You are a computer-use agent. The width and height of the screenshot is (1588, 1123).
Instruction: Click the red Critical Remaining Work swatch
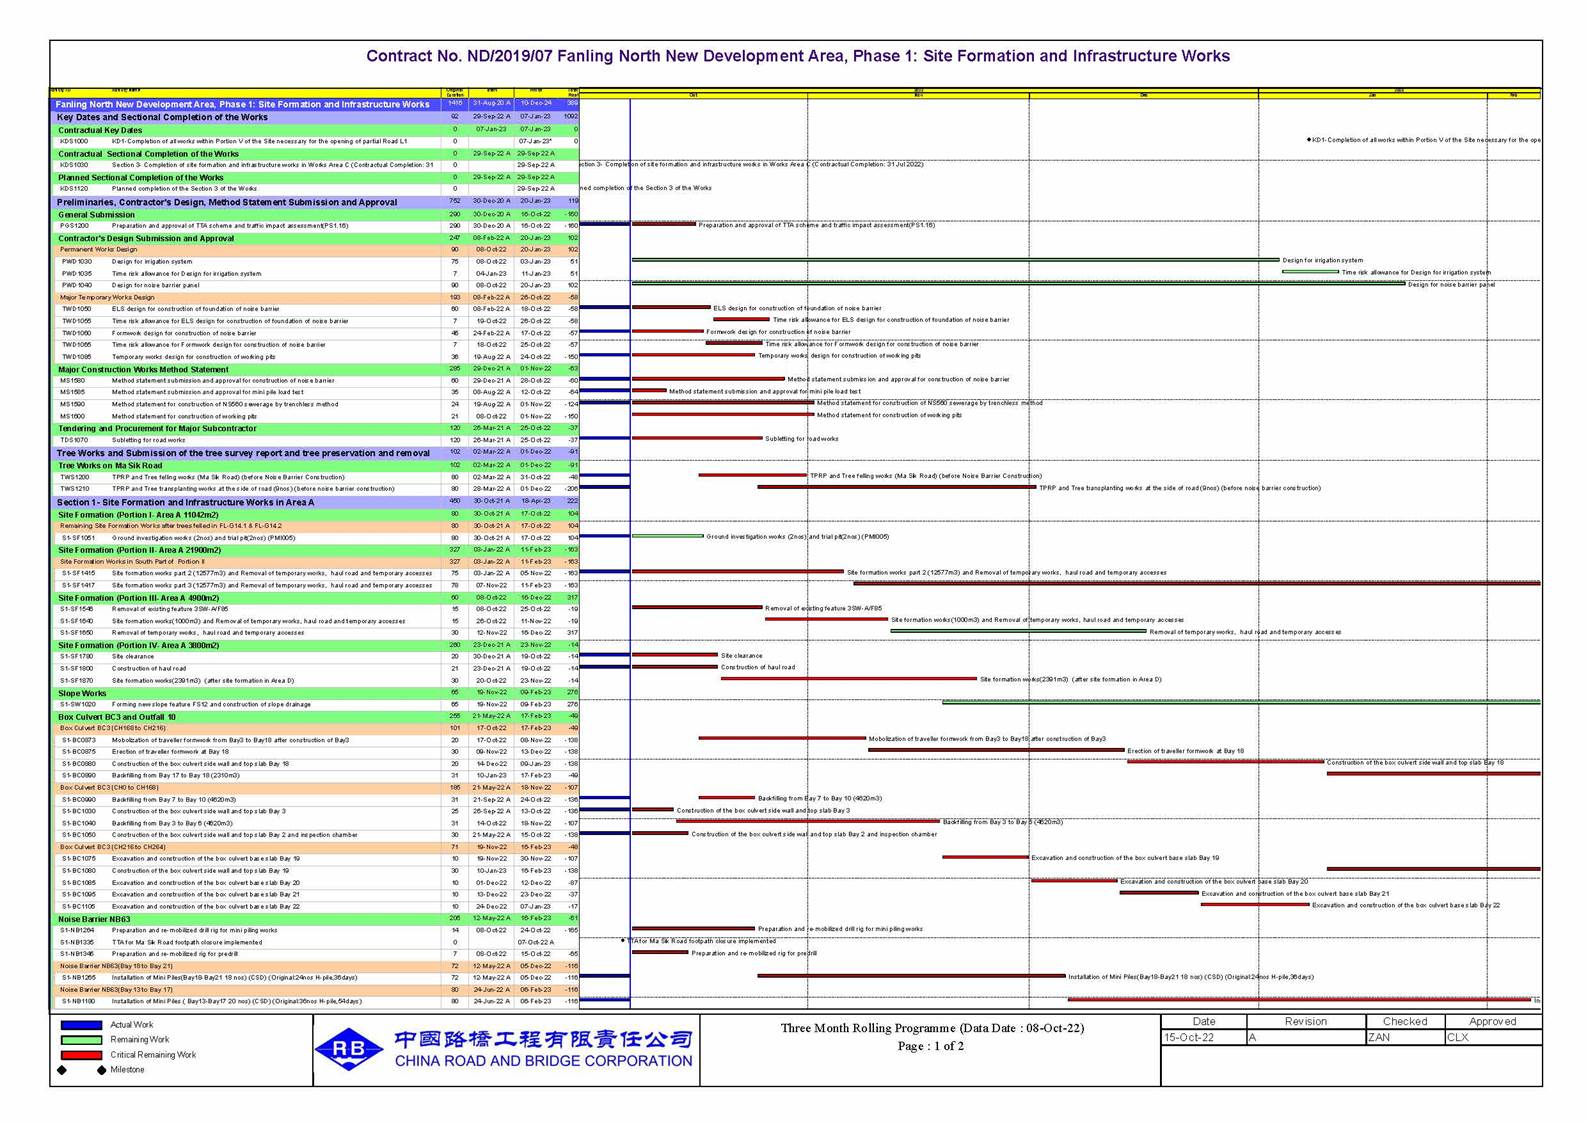point(81,1055)
